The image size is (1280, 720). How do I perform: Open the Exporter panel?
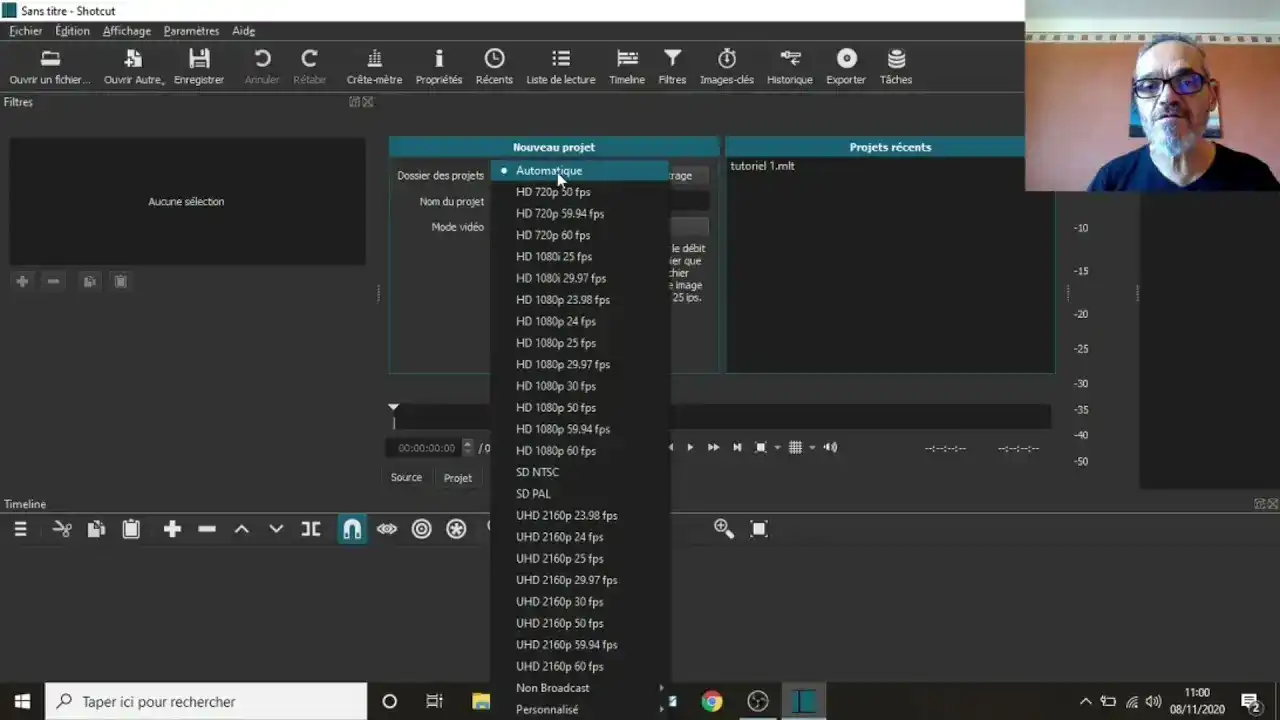pos(846,65)
